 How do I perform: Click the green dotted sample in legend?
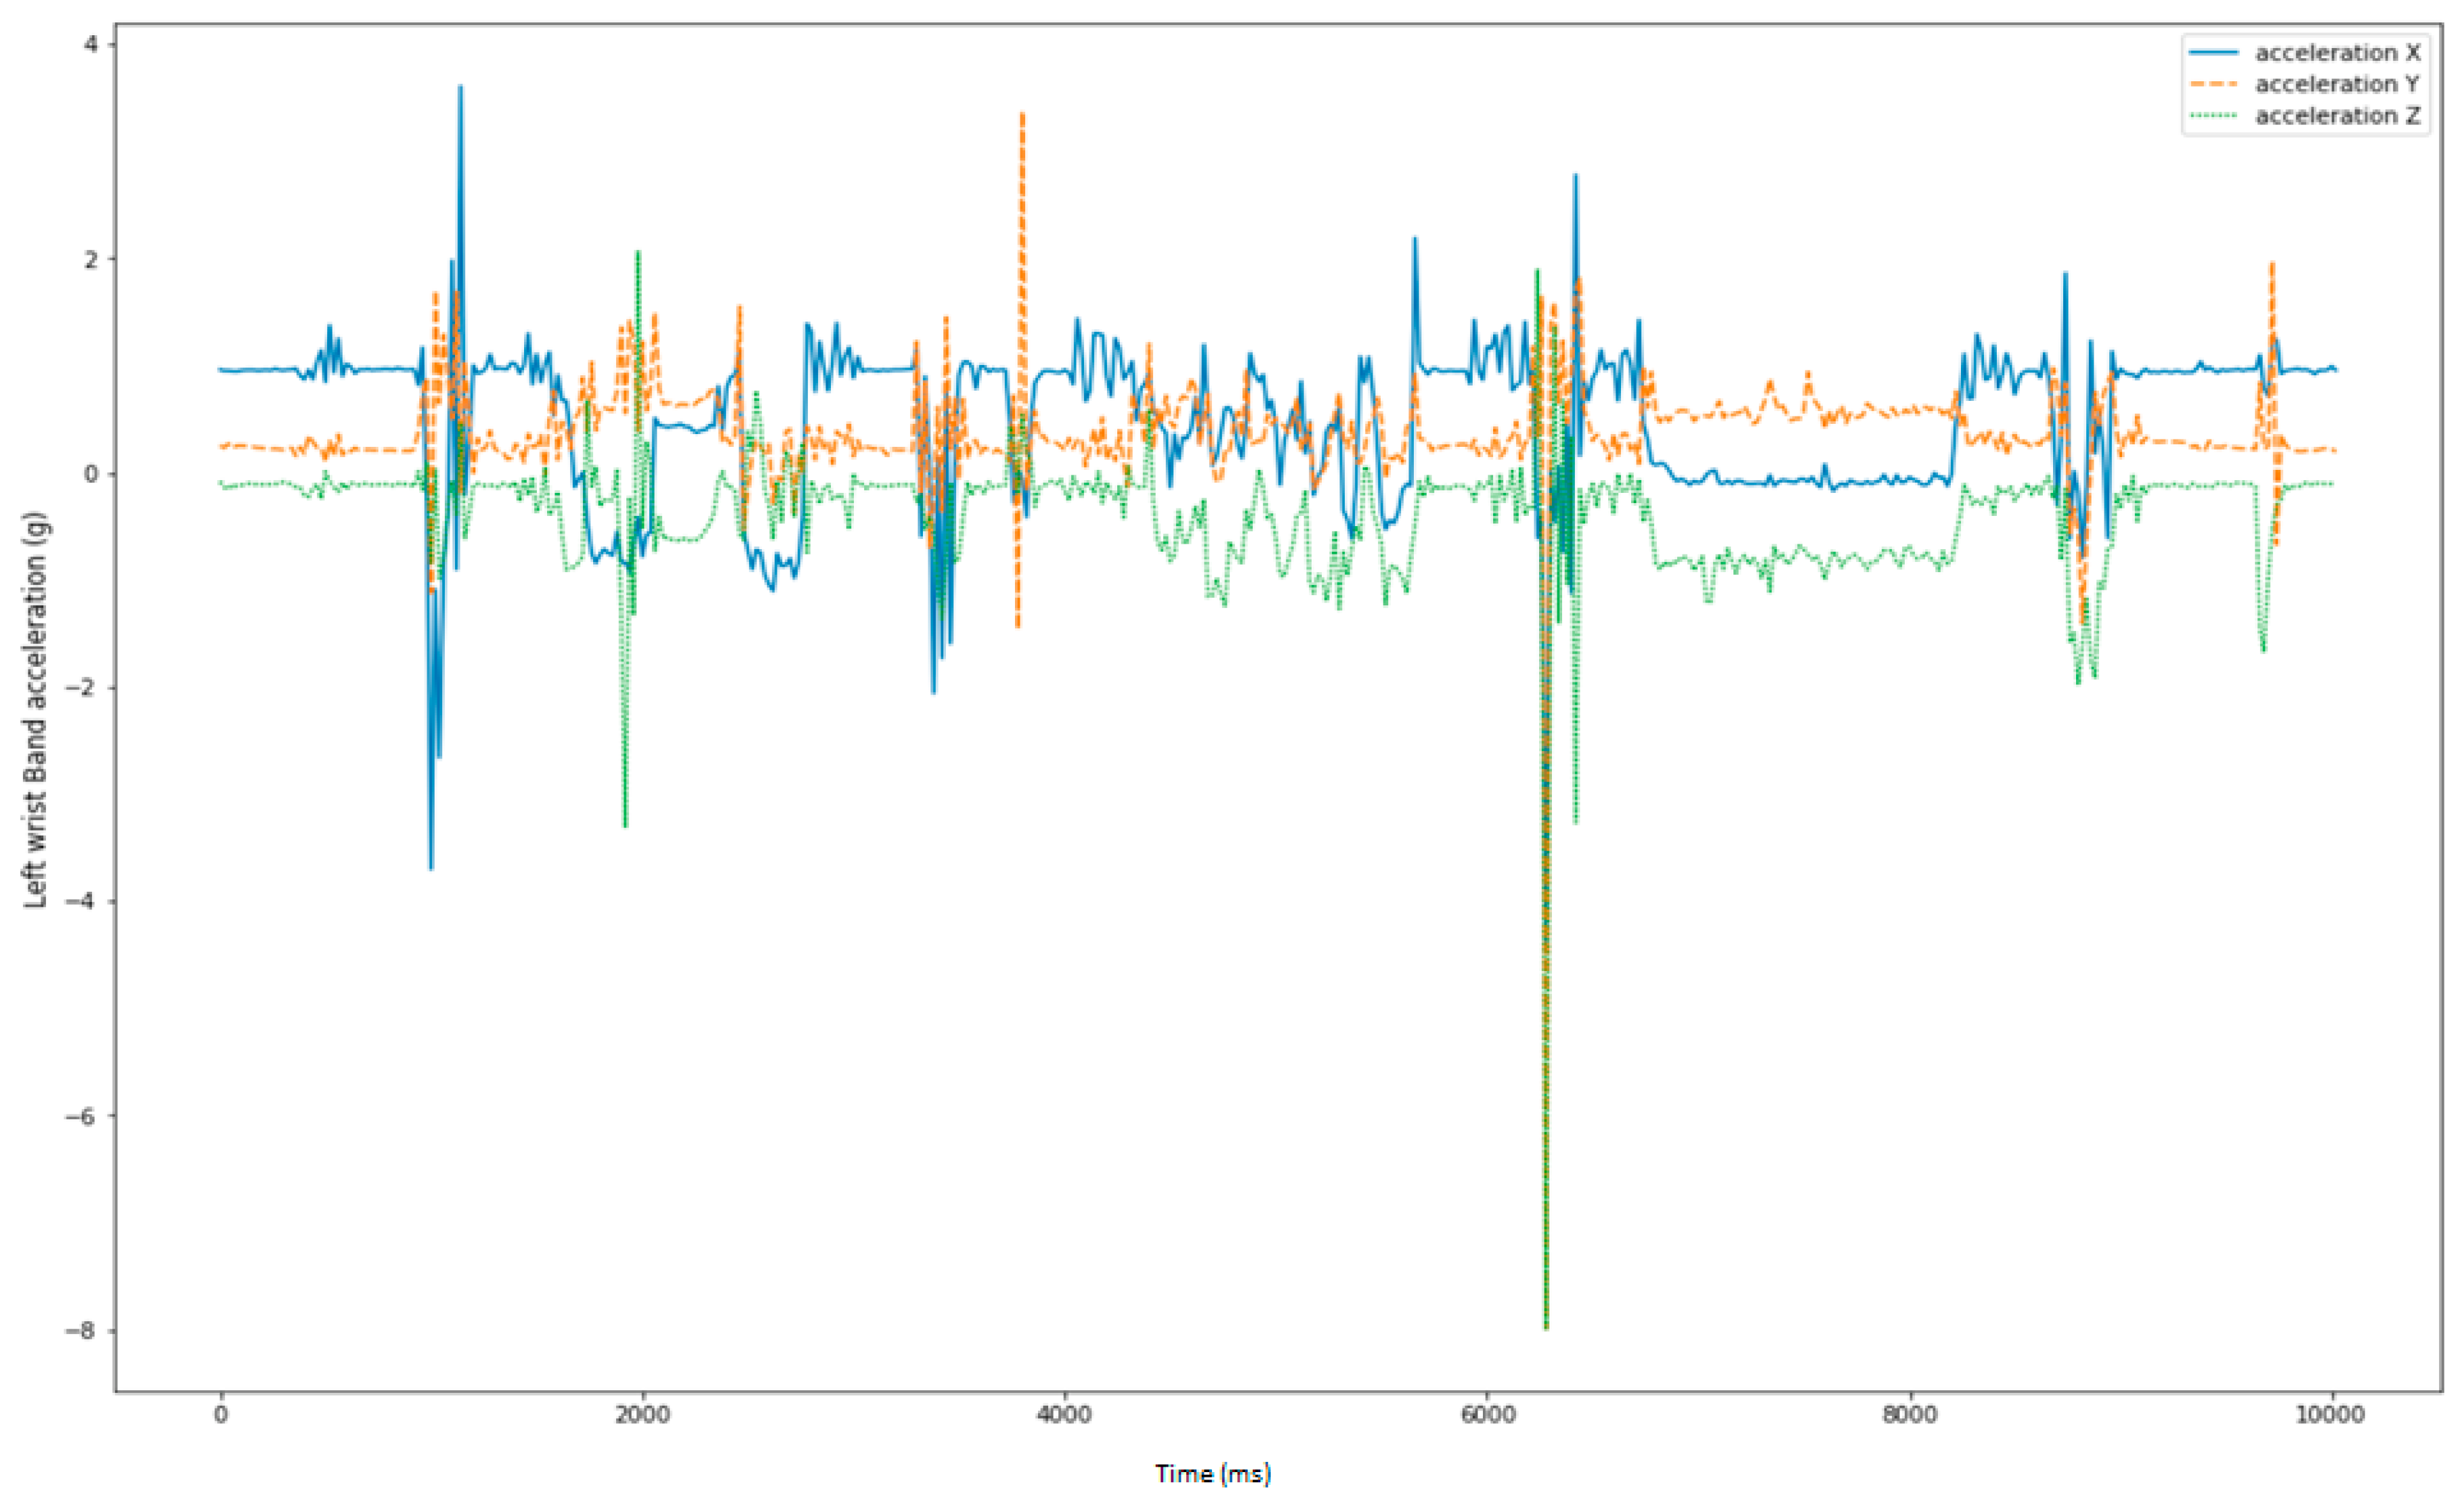point(2213,116)
